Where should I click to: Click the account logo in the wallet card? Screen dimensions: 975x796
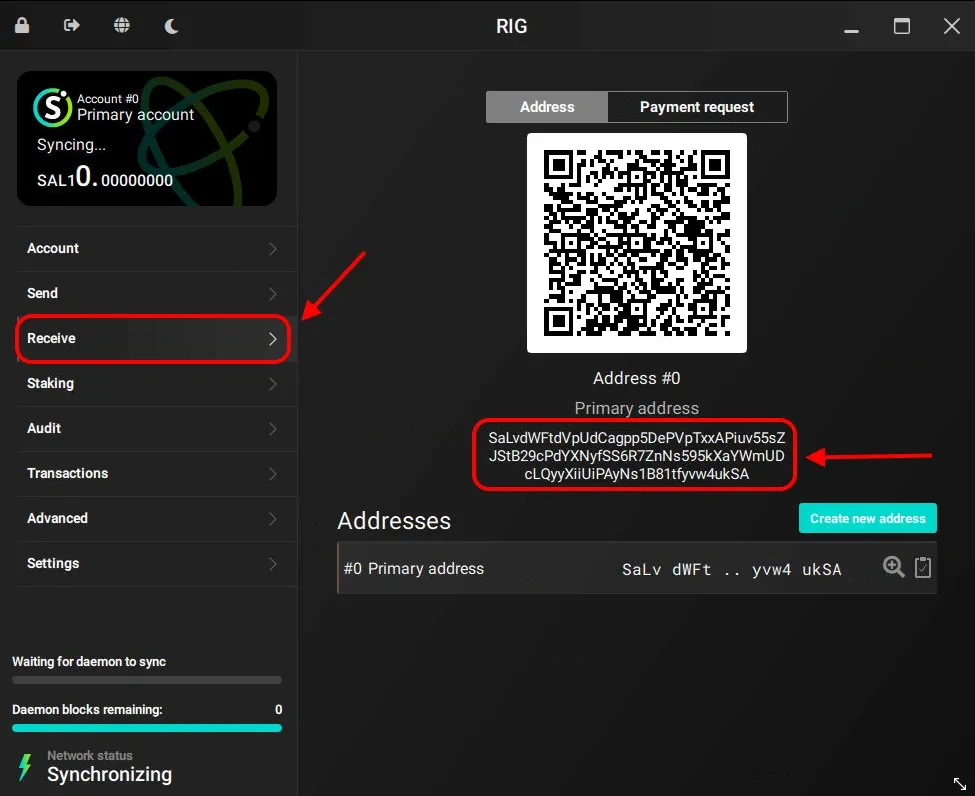pos(52,107)
